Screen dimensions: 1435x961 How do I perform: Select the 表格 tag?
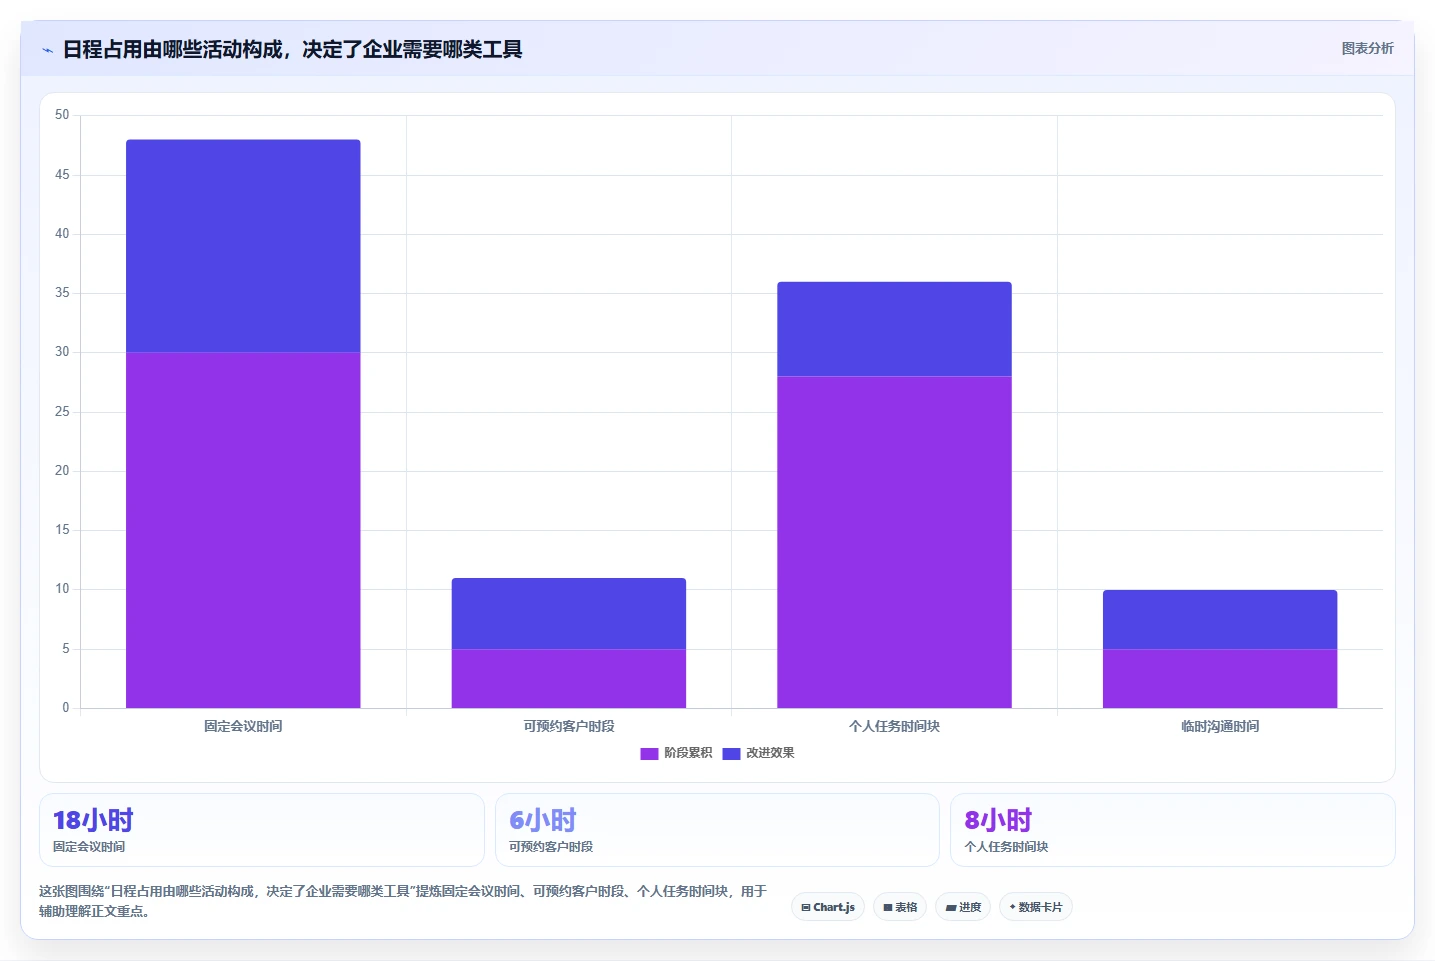pyautogui.click(x=900, y=907)
